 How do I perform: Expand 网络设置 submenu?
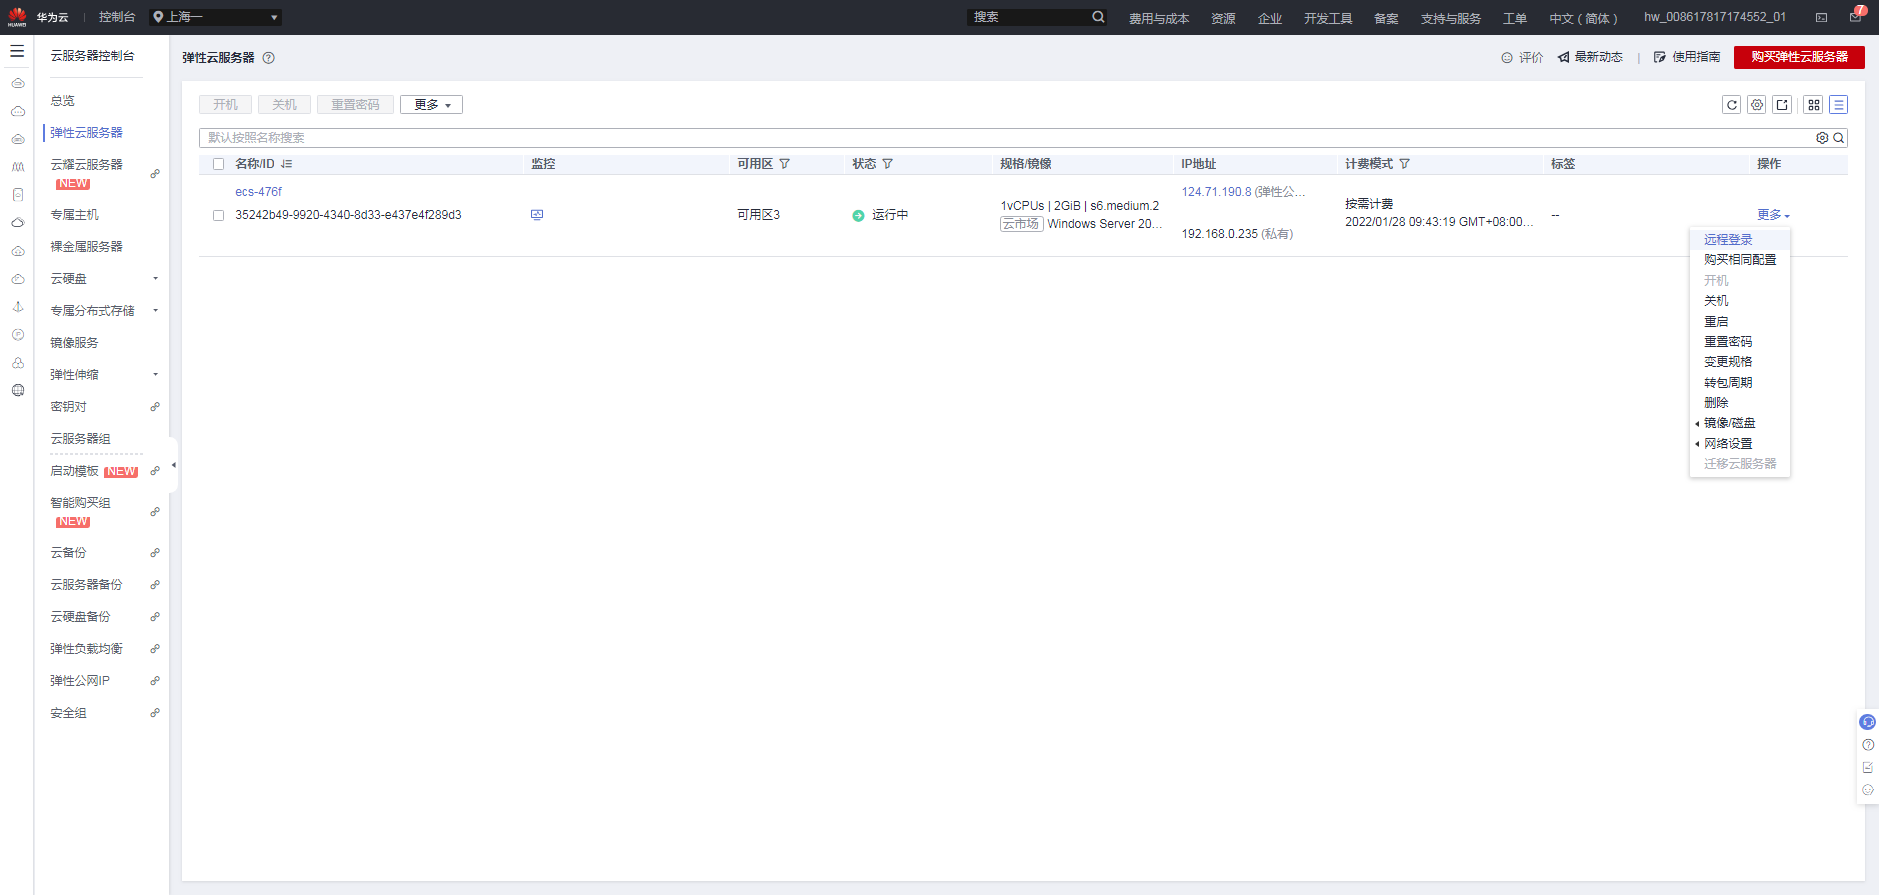pyautogui.click(x=1728, y=444)
